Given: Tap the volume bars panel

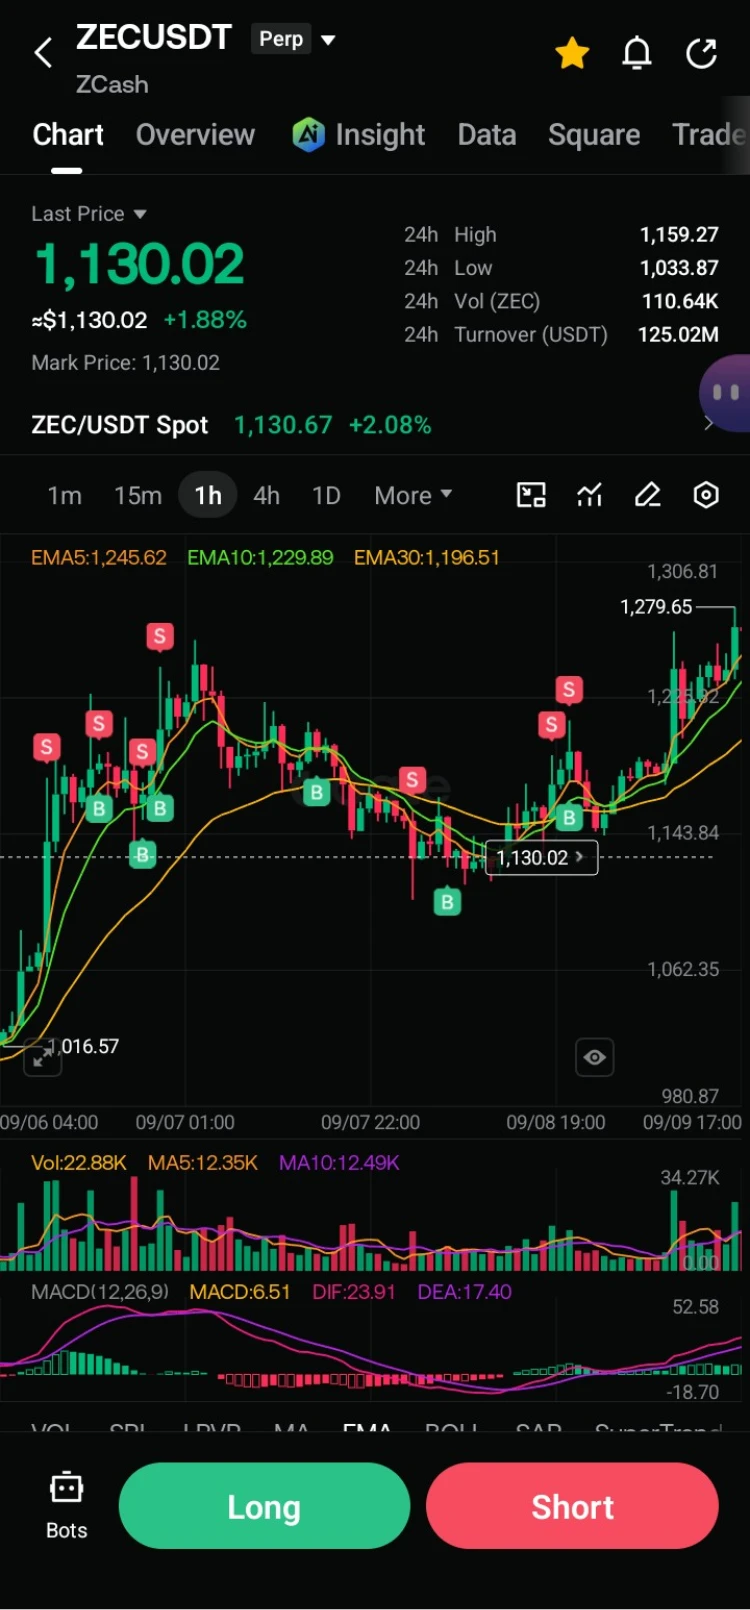Looking at the screenshot, I should coord(372,1225).
